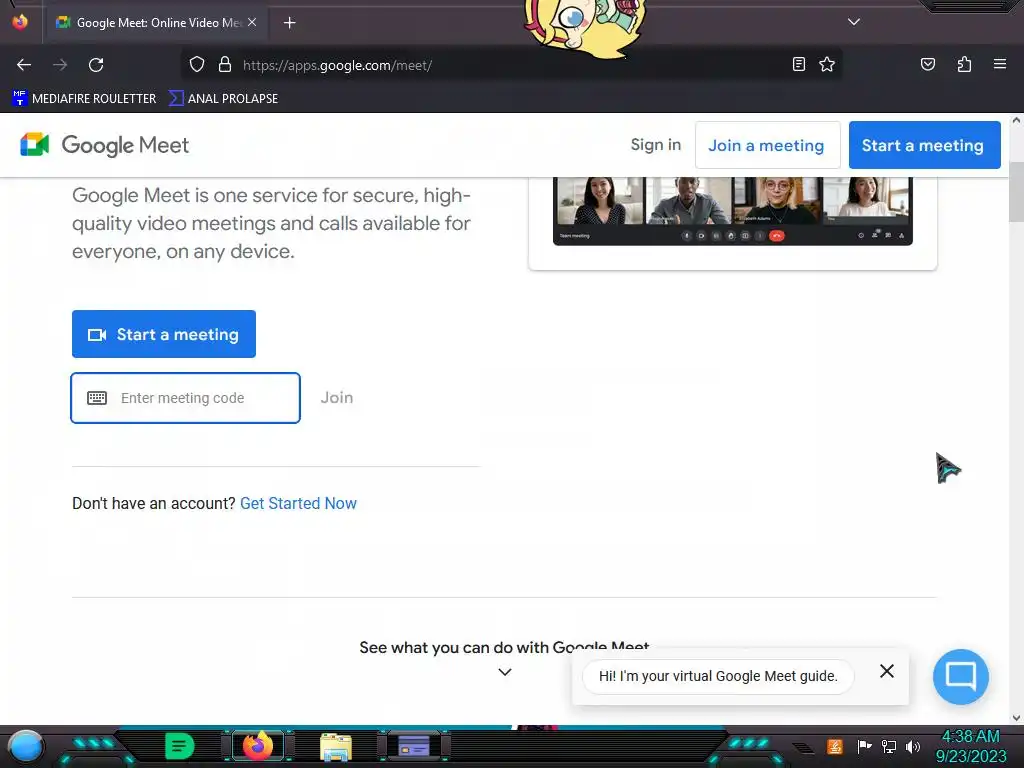Open the MEDIAFIRE ROULETTER bookmark

pyautogui.click(x=84, y=99)
